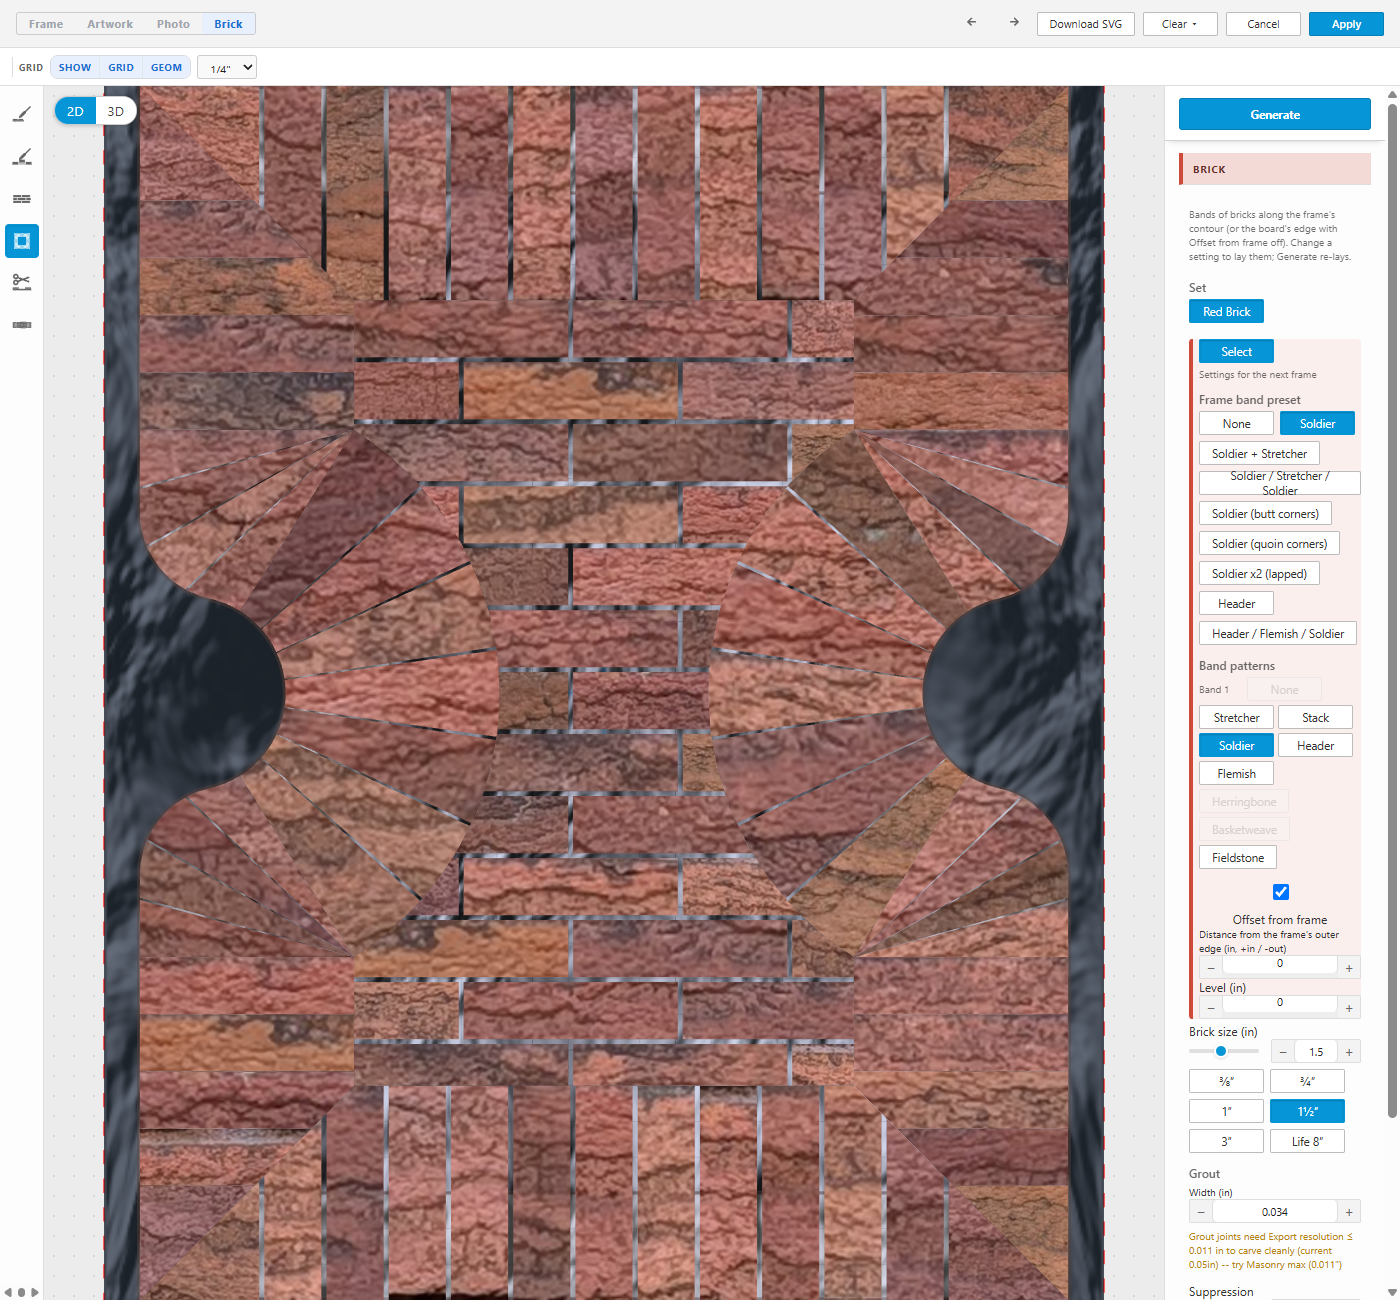Screen dimensions: 1400x1300
Task: Increase the Offset from frame distance
Action: (1349, 967)
